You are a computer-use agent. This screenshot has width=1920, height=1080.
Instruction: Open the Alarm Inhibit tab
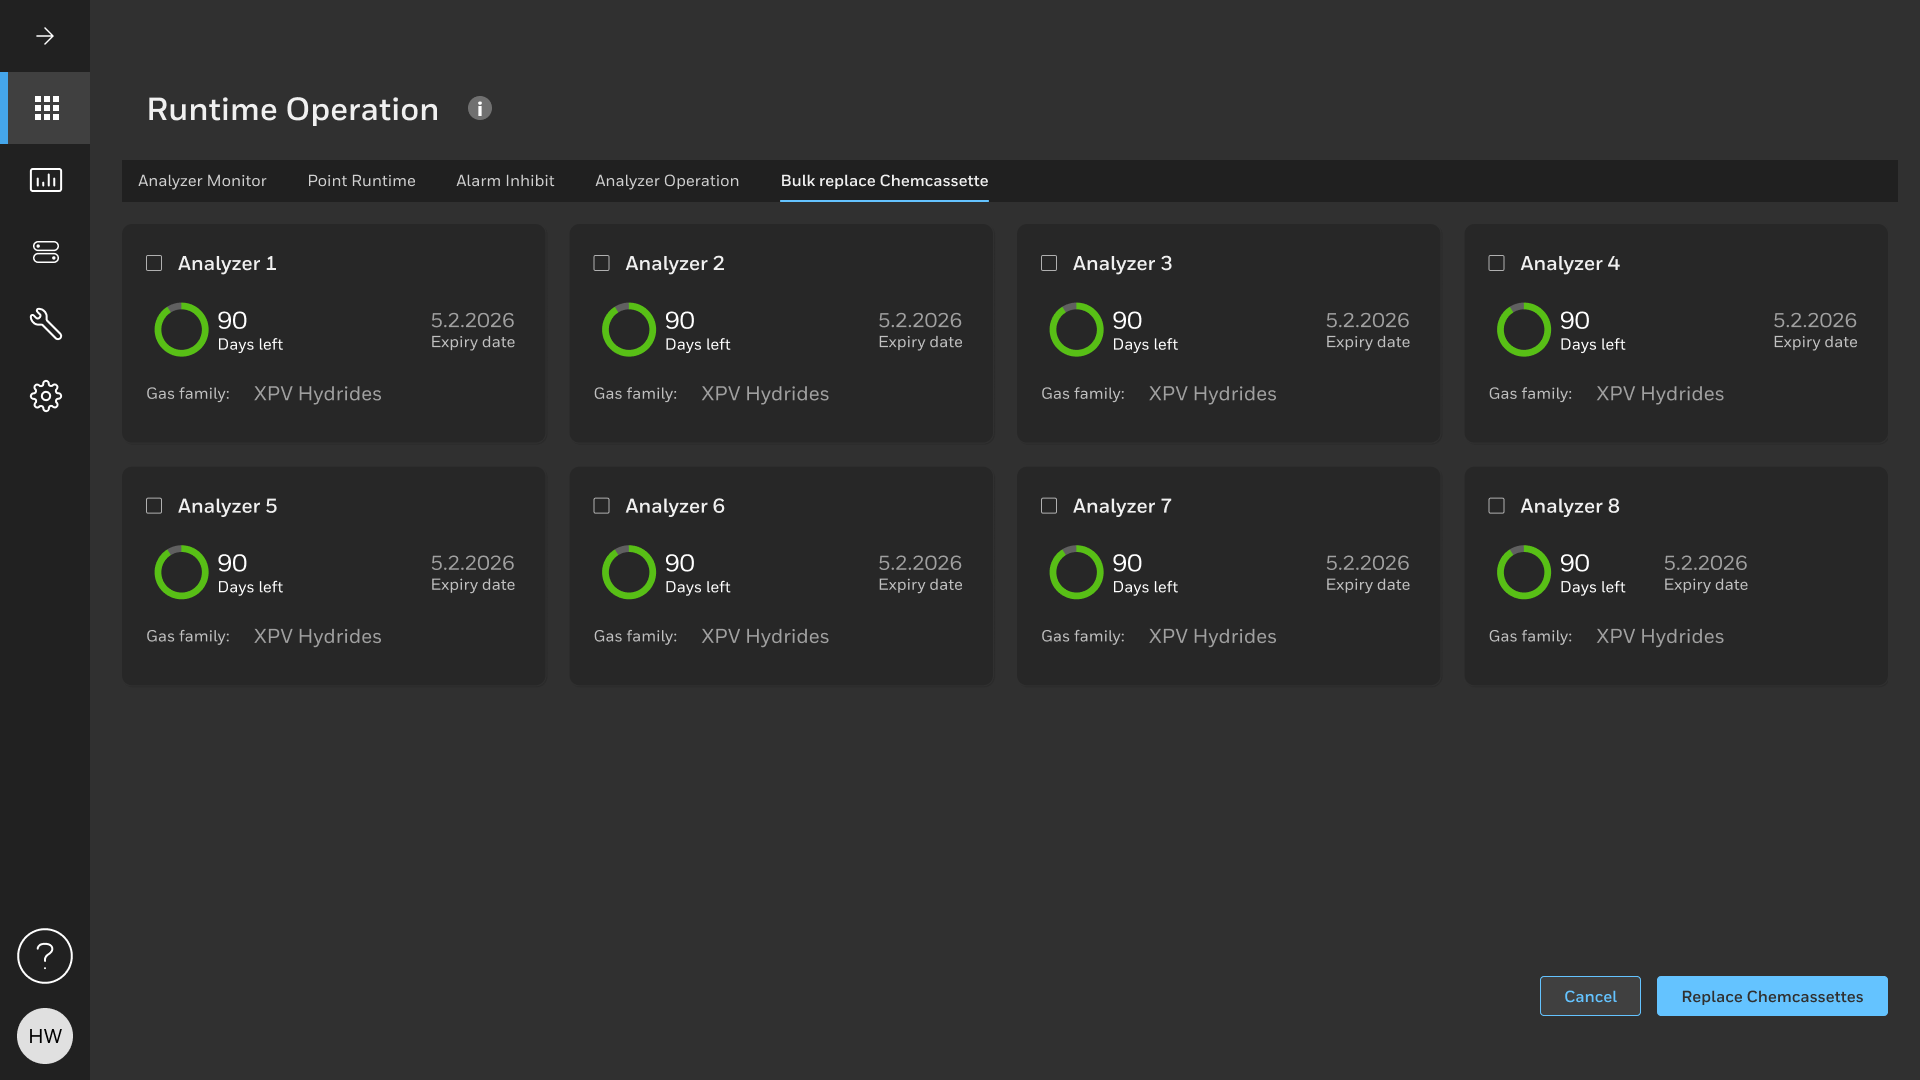pyautogui.click(x=505, y=181)
